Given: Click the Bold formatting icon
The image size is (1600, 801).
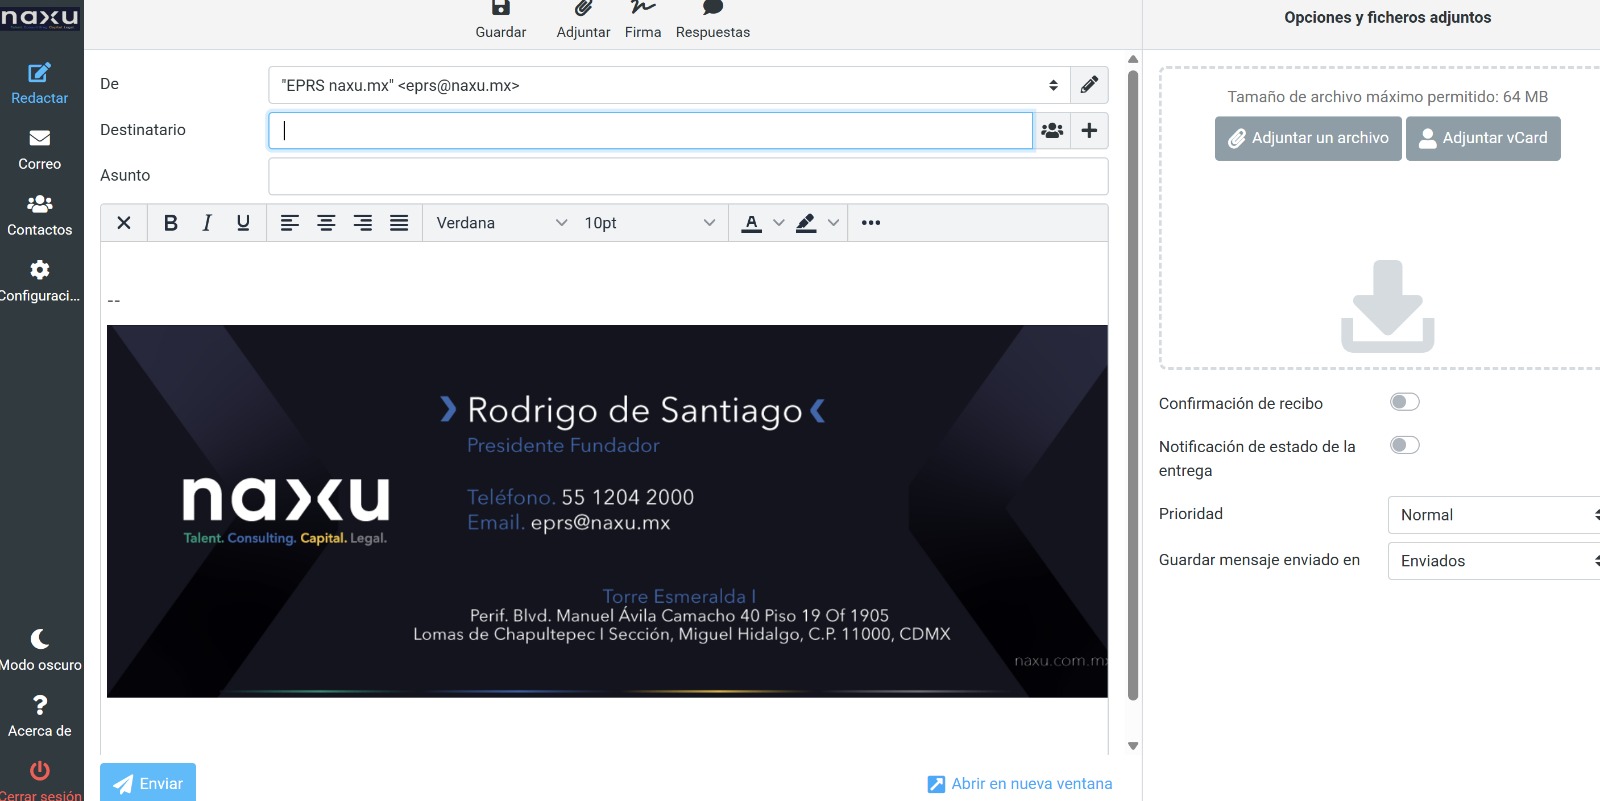Looking at the screenshot, I should 171,223.
